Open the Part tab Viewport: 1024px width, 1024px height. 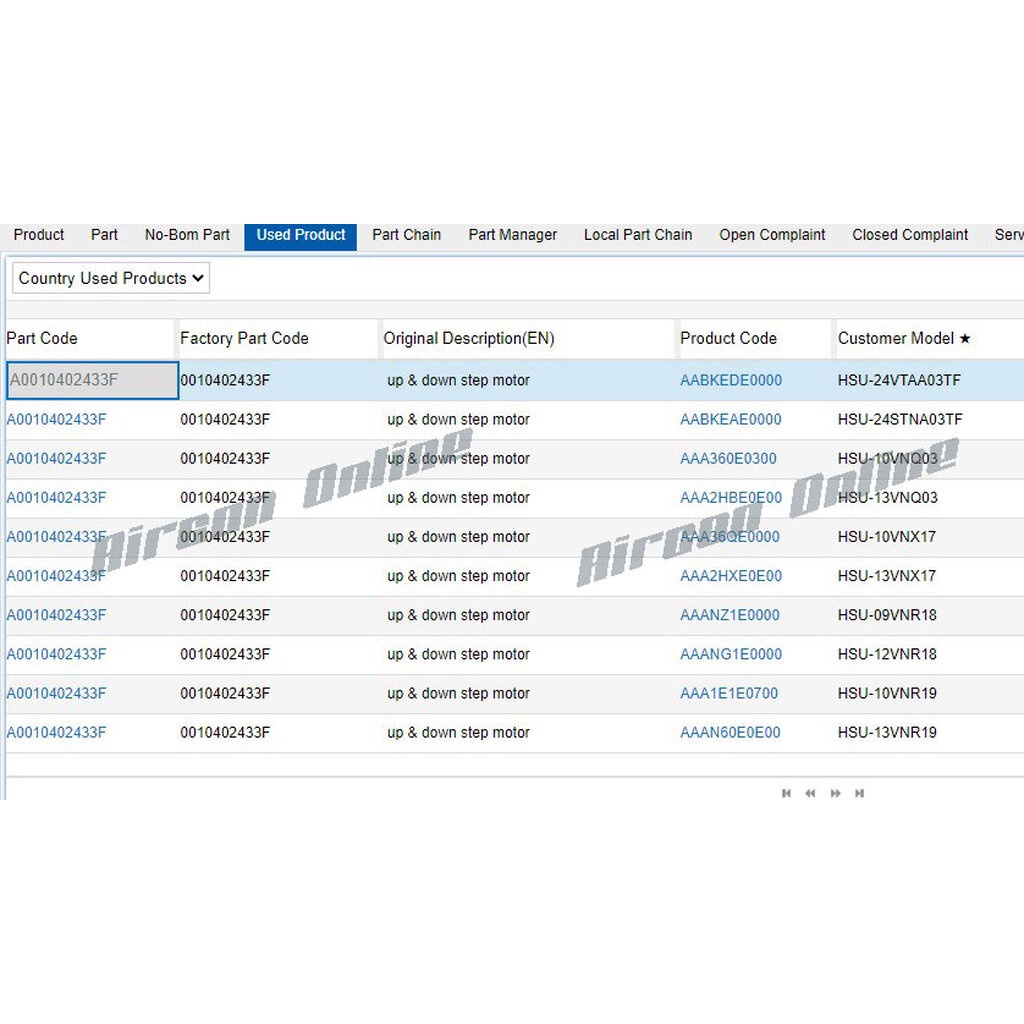click(x=104, y=235)
